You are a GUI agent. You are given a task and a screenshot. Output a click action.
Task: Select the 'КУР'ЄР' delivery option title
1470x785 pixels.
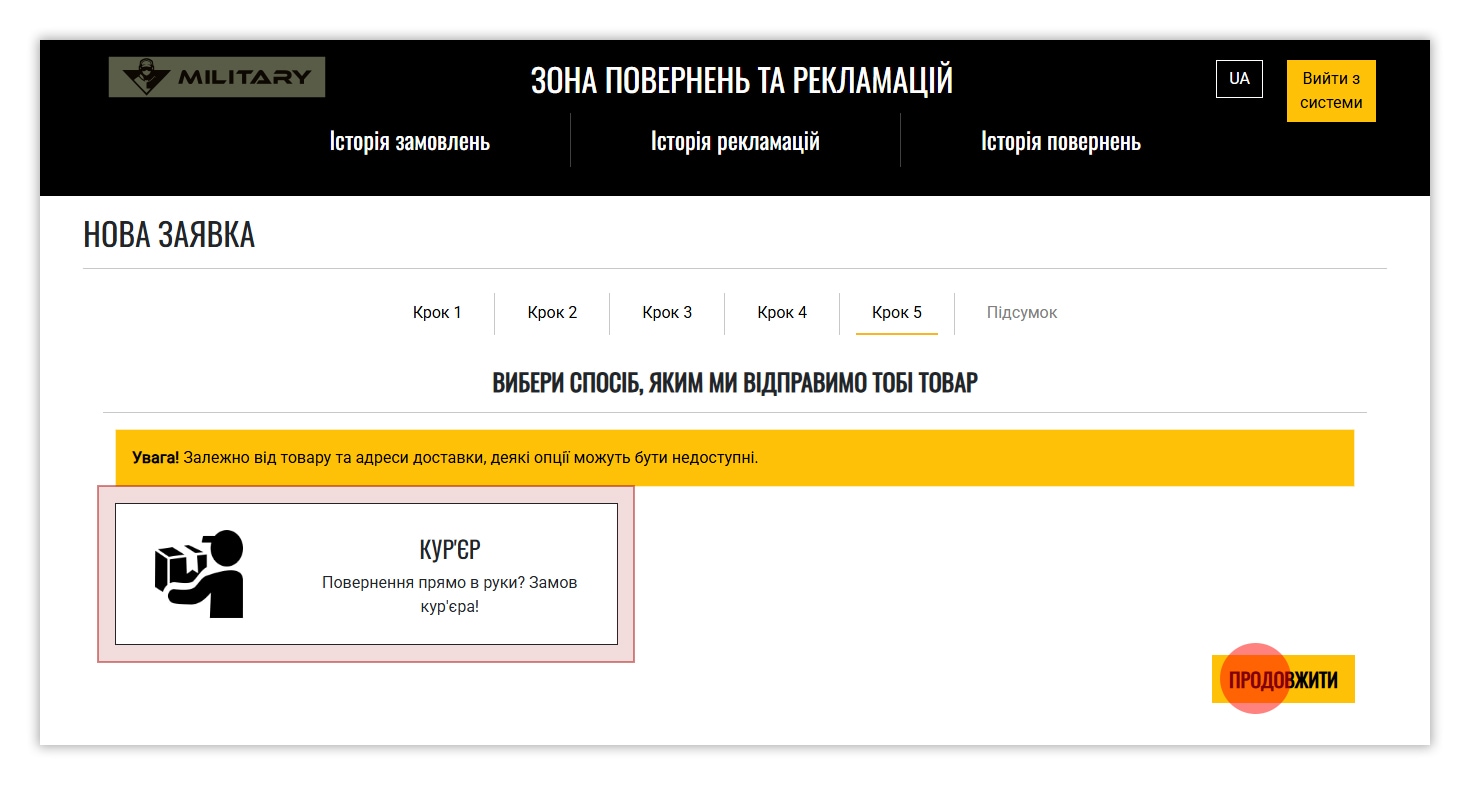pyautogui.click(x=450, y=549)
